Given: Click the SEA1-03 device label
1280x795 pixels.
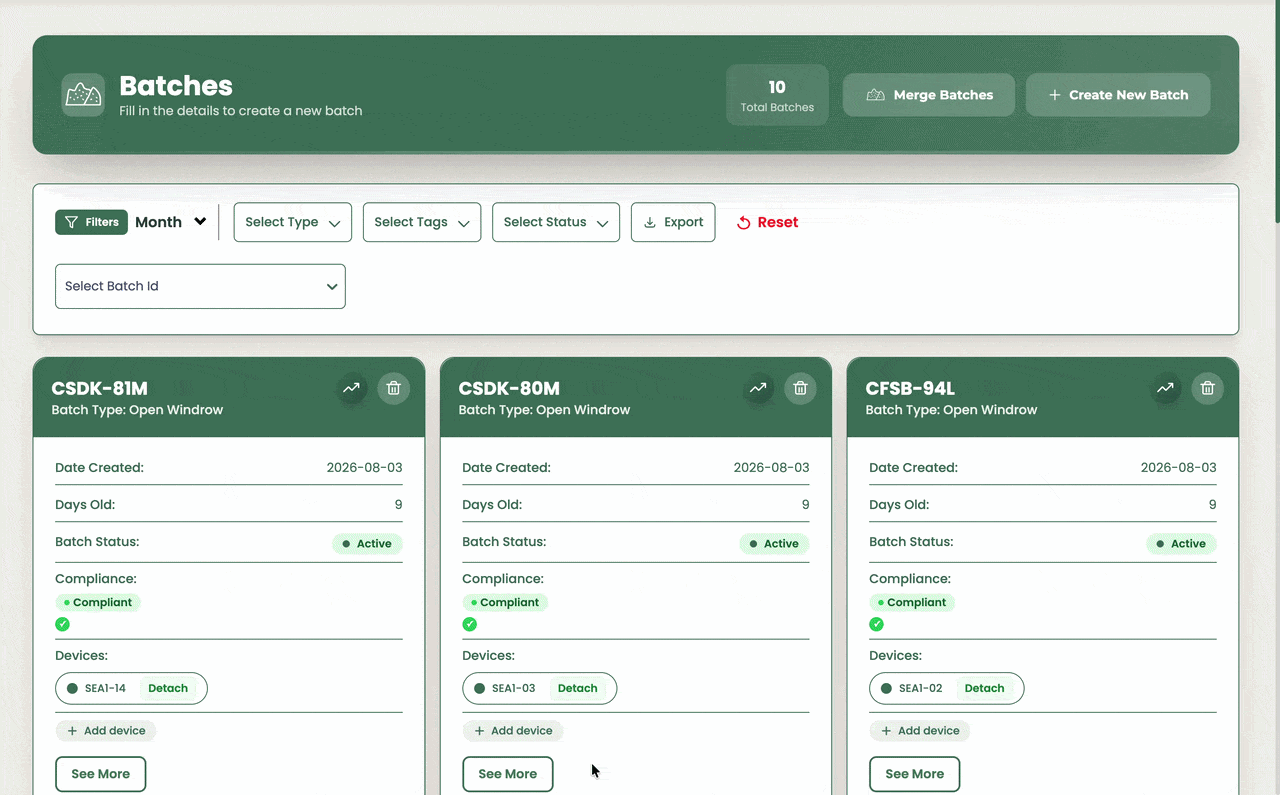Looking at the screenshot, I should click(514, 688).
